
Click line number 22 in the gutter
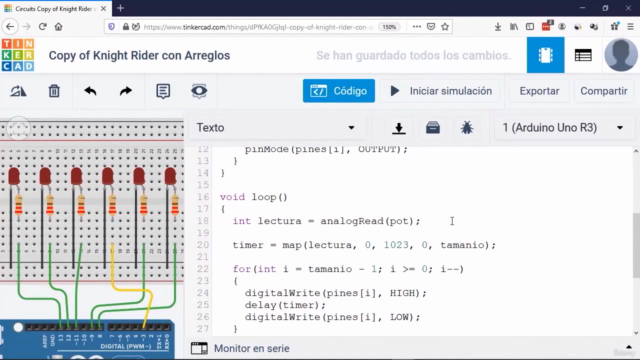pyautogui.click(x=203, y=269)
